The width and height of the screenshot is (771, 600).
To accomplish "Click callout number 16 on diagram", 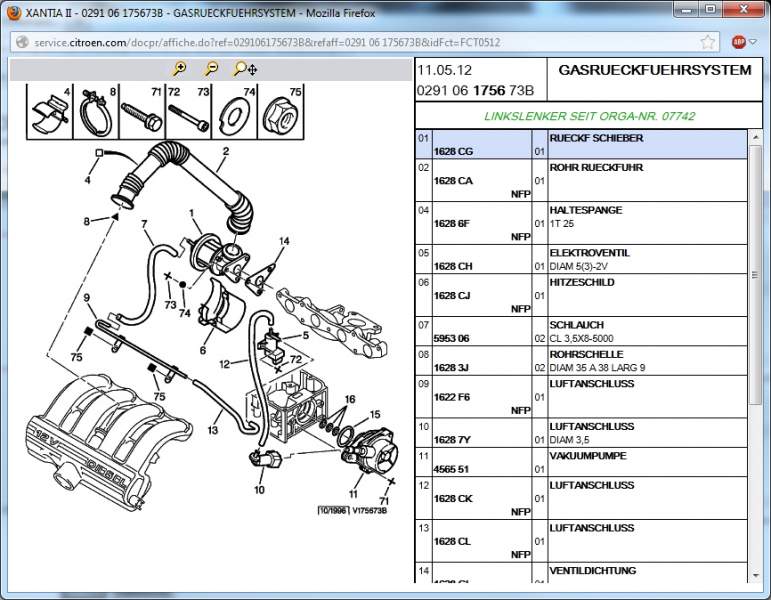I will [350, 399].
